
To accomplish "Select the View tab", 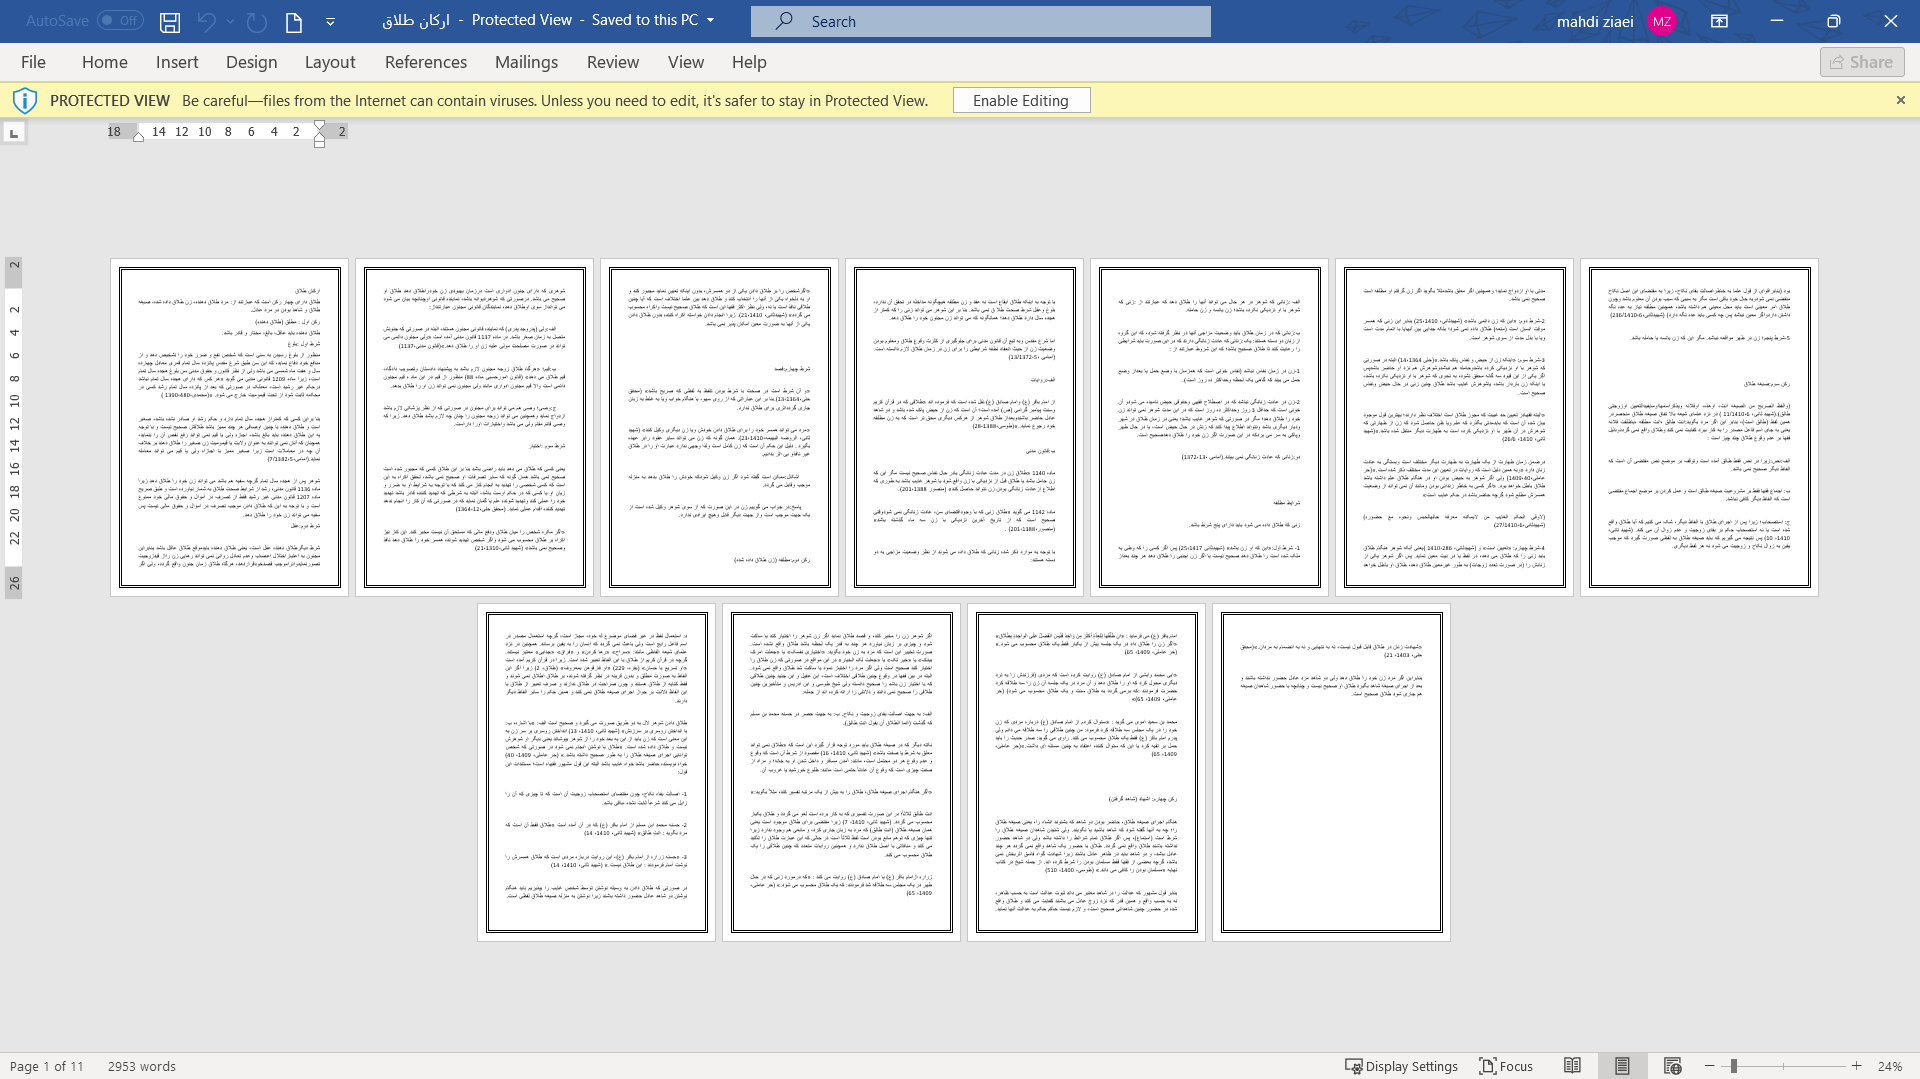I will [686, 62].
